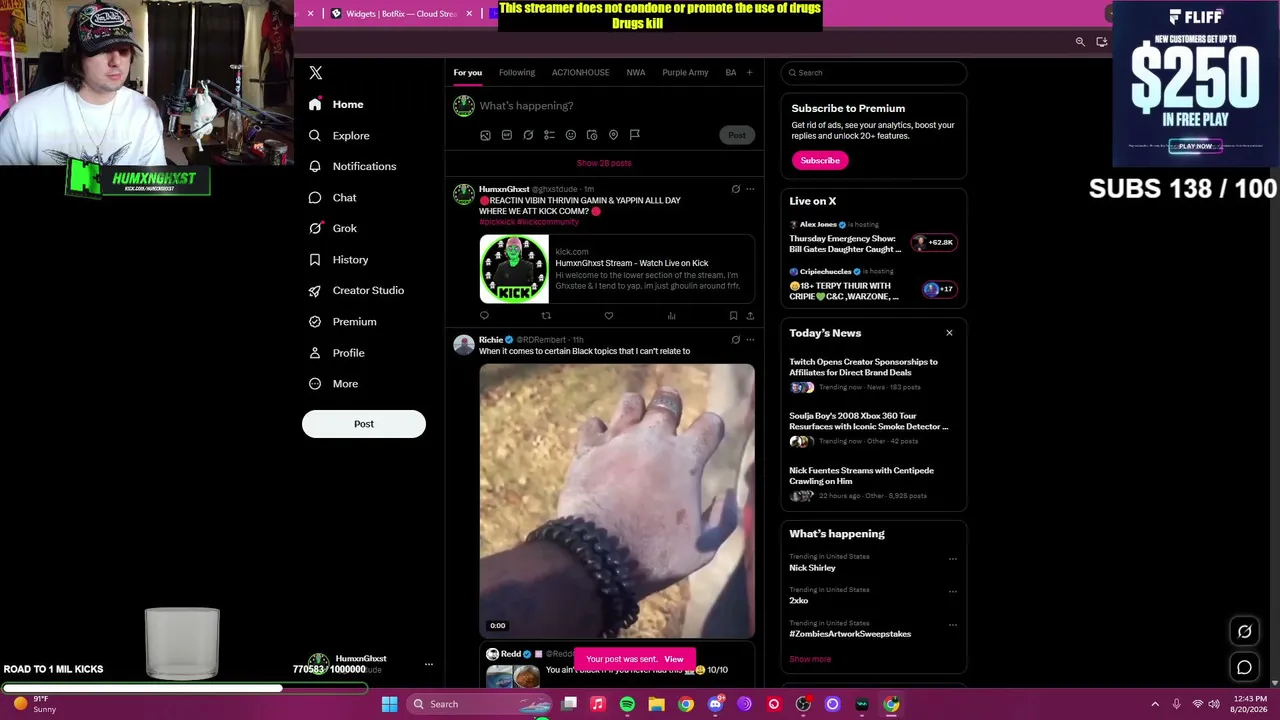This screenshot has height=720, width=1280.
Task: Click the X logo in the sidebar
Action: [316, 73]
